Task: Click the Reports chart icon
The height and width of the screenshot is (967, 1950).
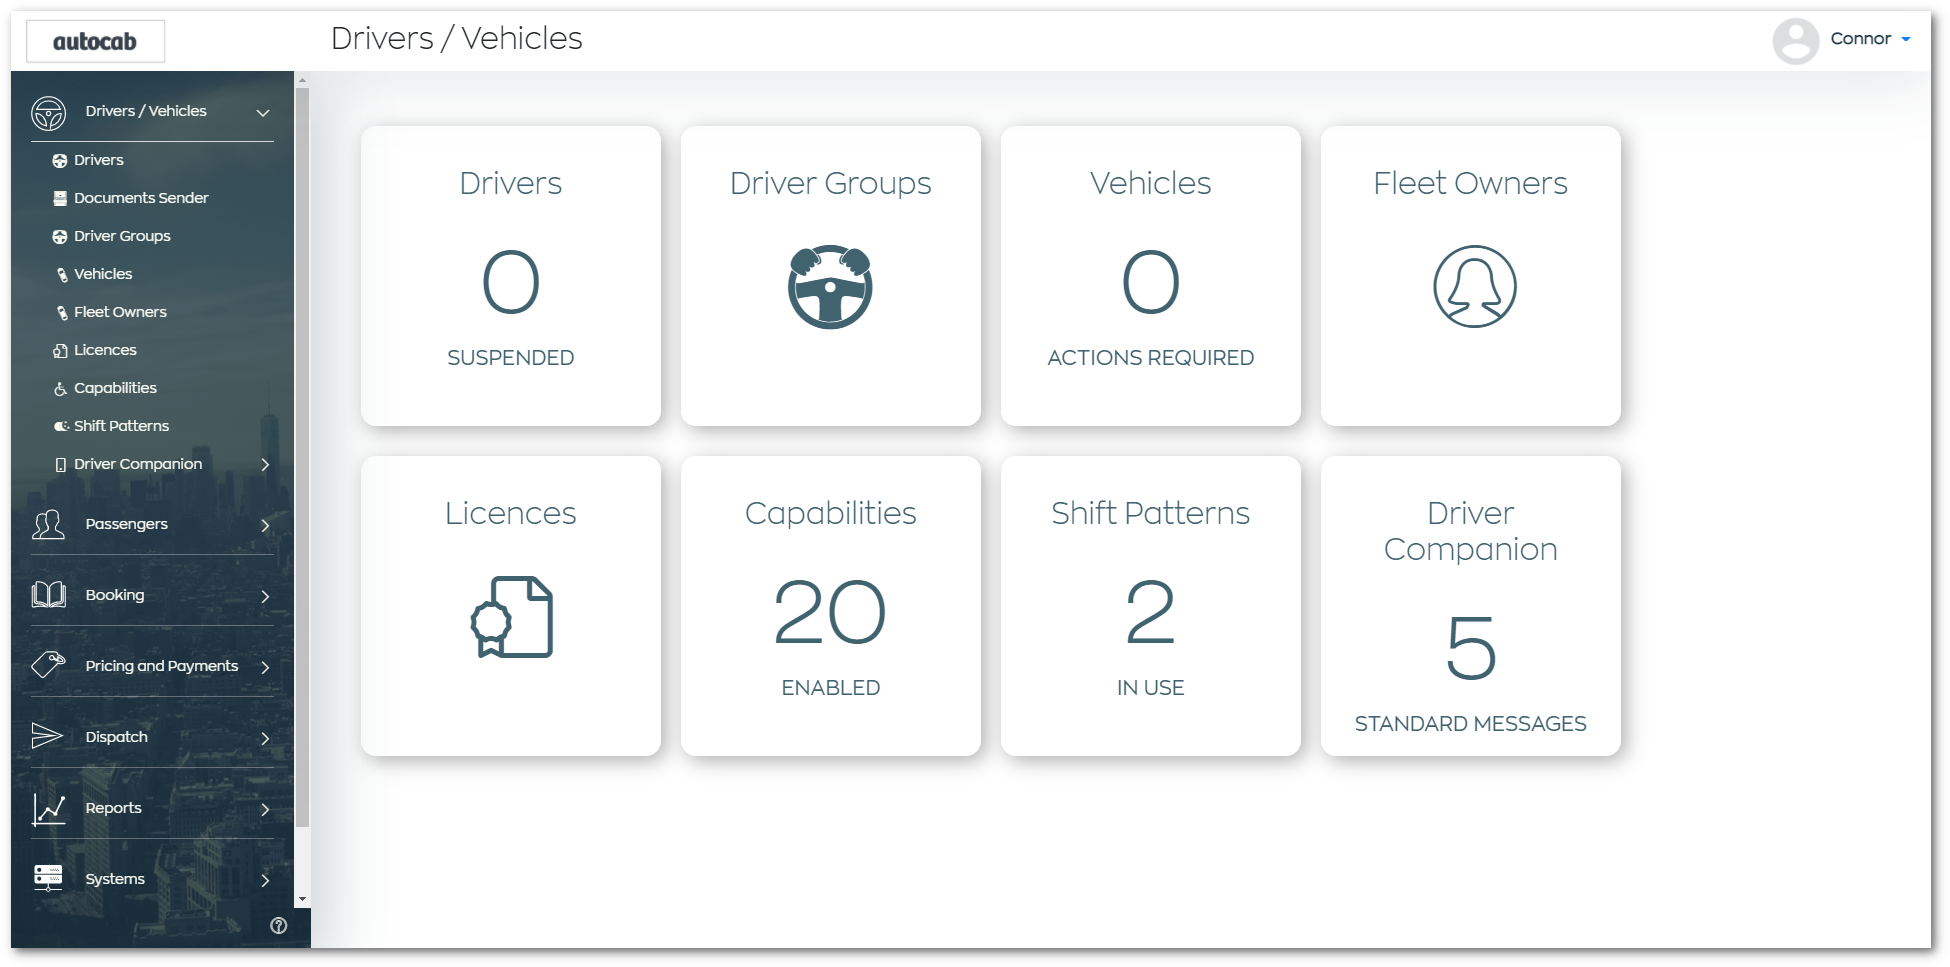Action: (x=48, y=809)
